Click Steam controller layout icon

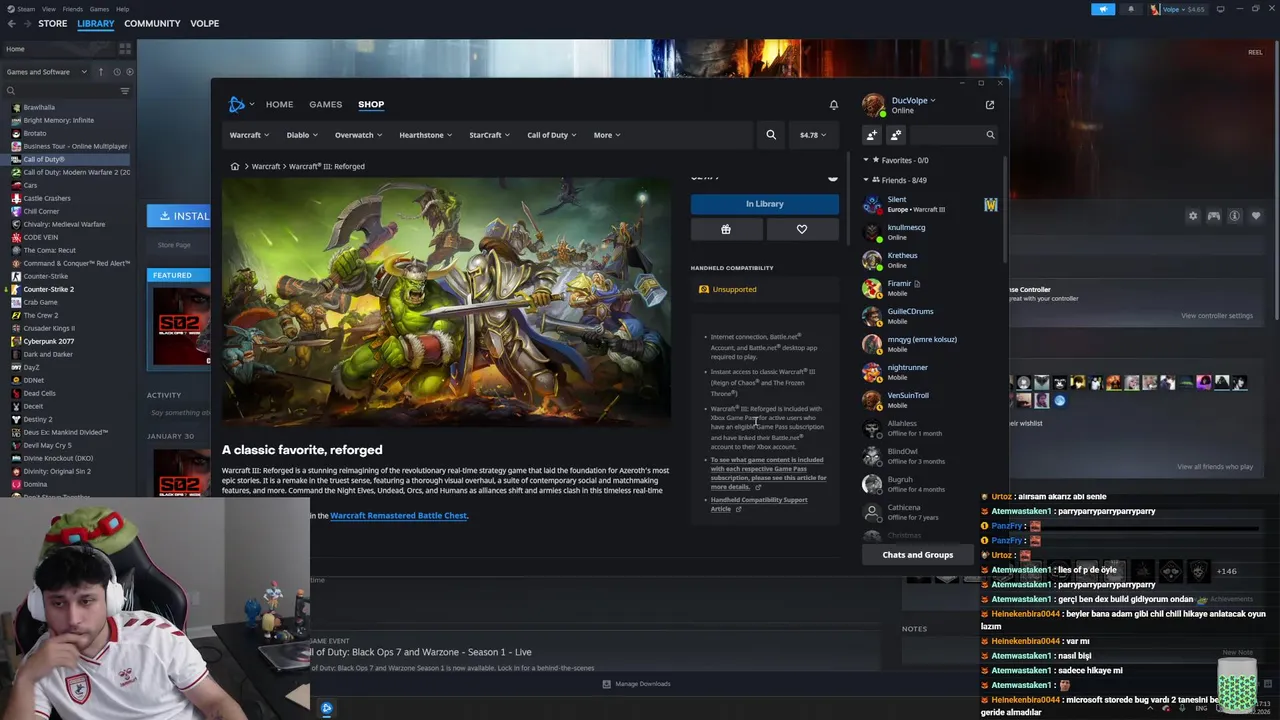1214,216
